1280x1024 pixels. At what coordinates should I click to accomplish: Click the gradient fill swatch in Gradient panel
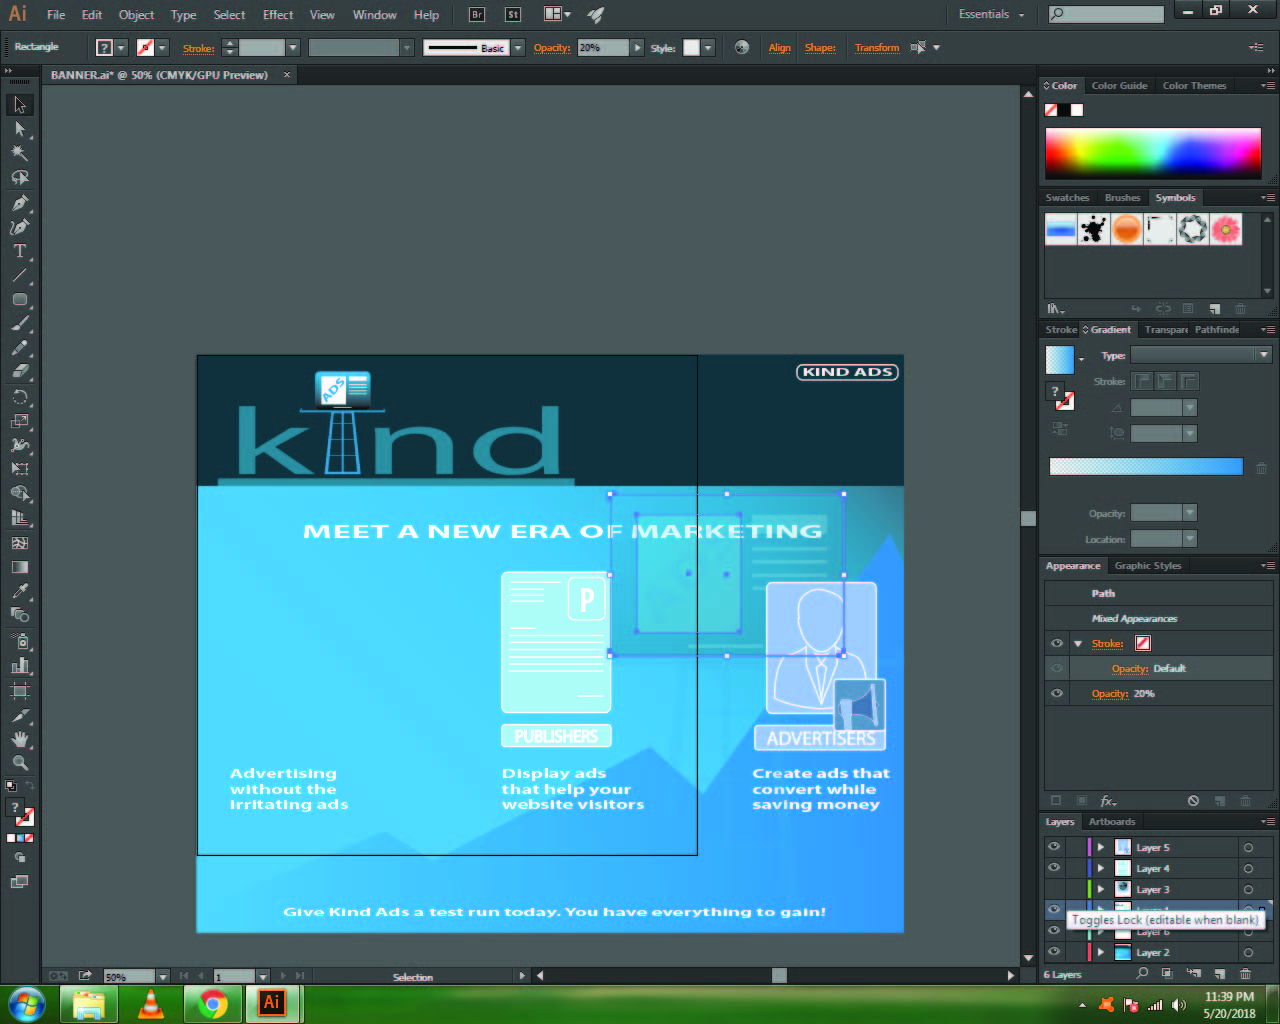(1059, 359)
